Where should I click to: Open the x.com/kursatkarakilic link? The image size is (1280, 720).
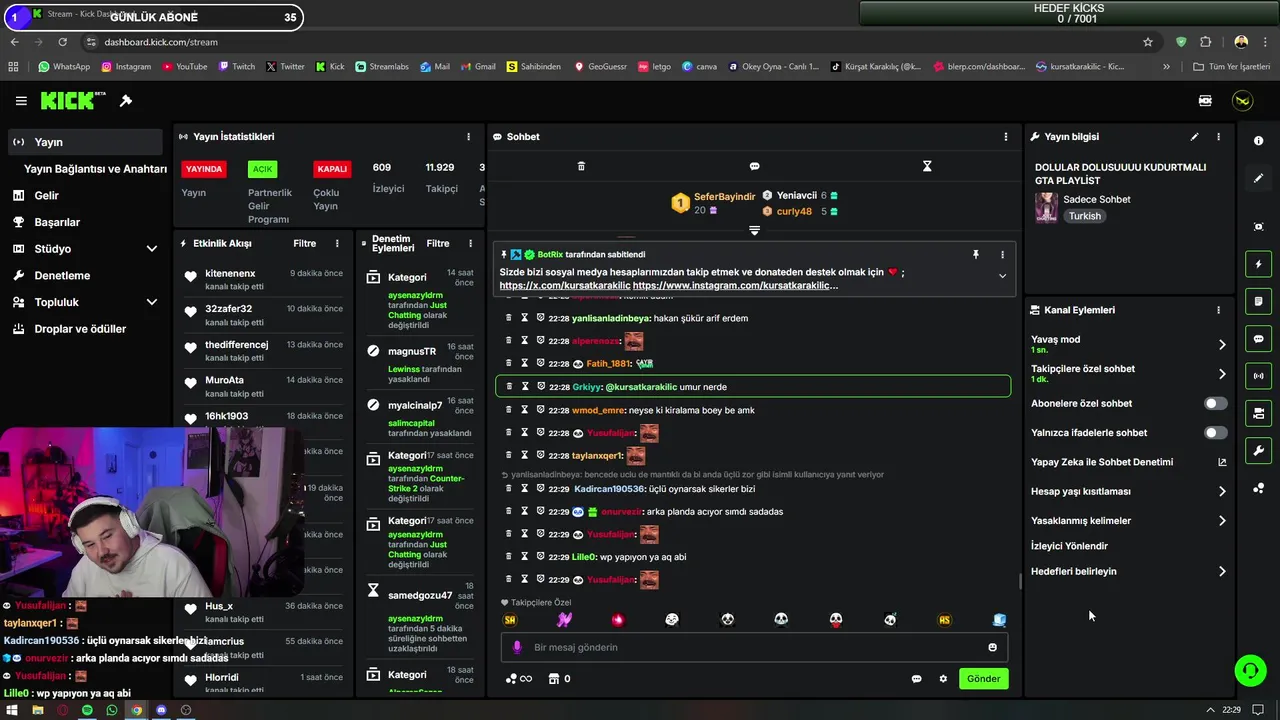[565, 286]
